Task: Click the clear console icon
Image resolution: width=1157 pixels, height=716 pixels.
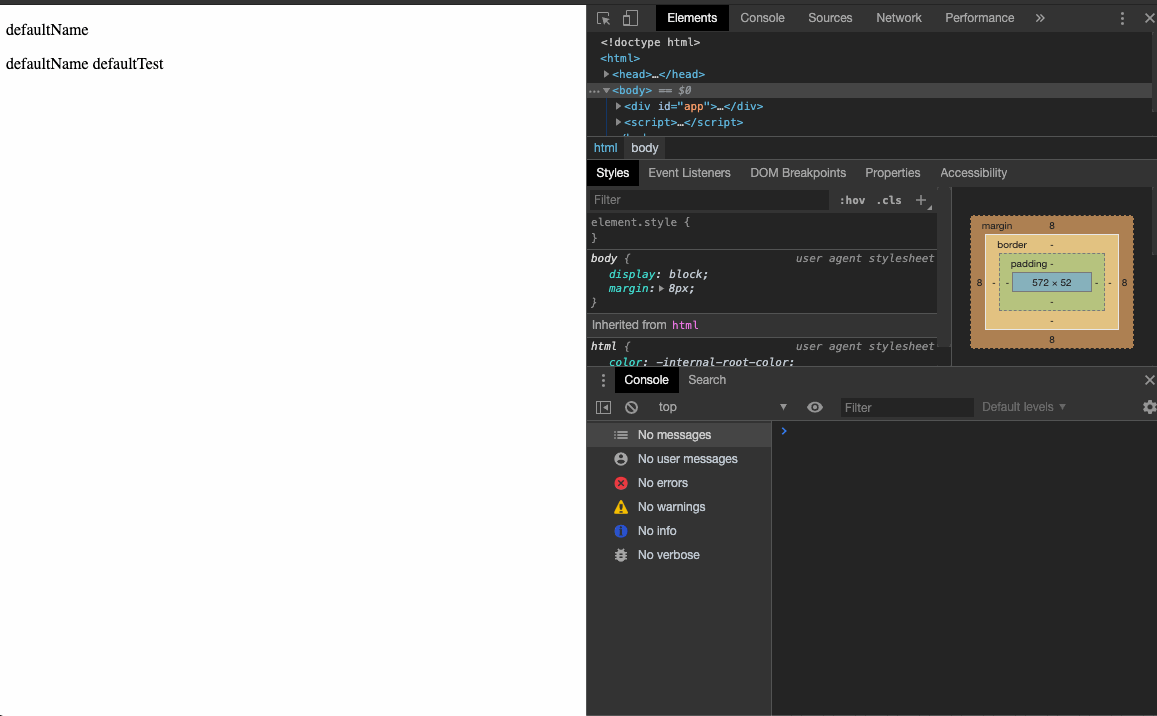Action: [x=631, y=407]
